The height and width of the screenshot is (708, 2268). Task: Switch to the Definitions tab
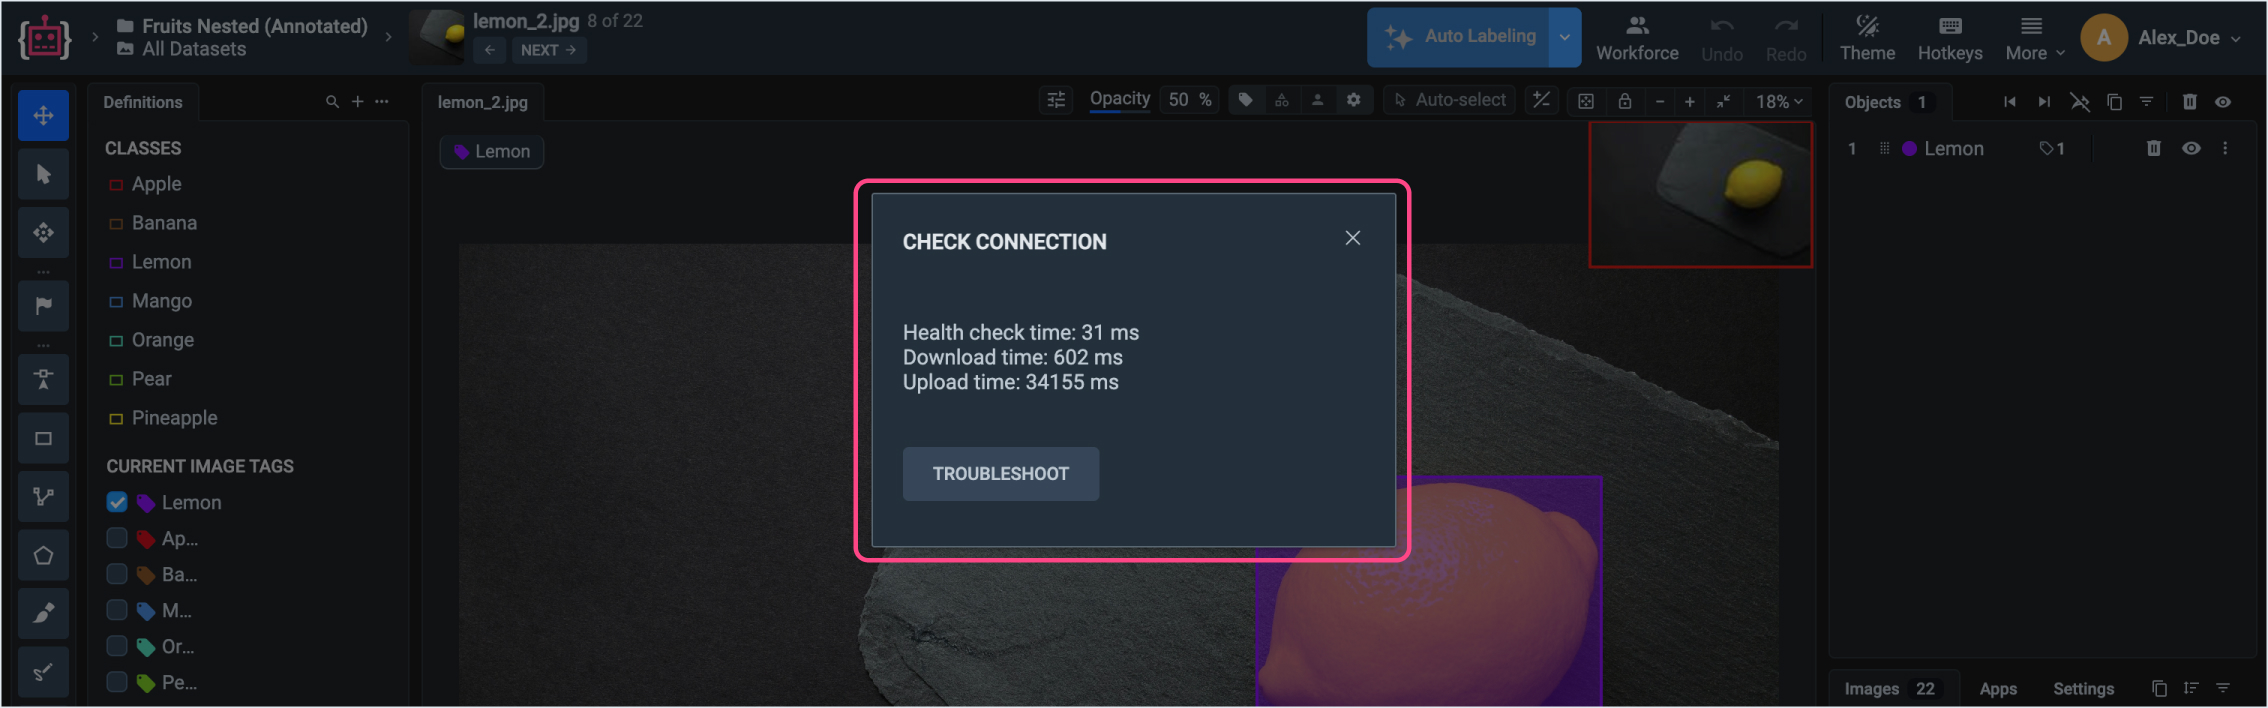coord(143,102)
